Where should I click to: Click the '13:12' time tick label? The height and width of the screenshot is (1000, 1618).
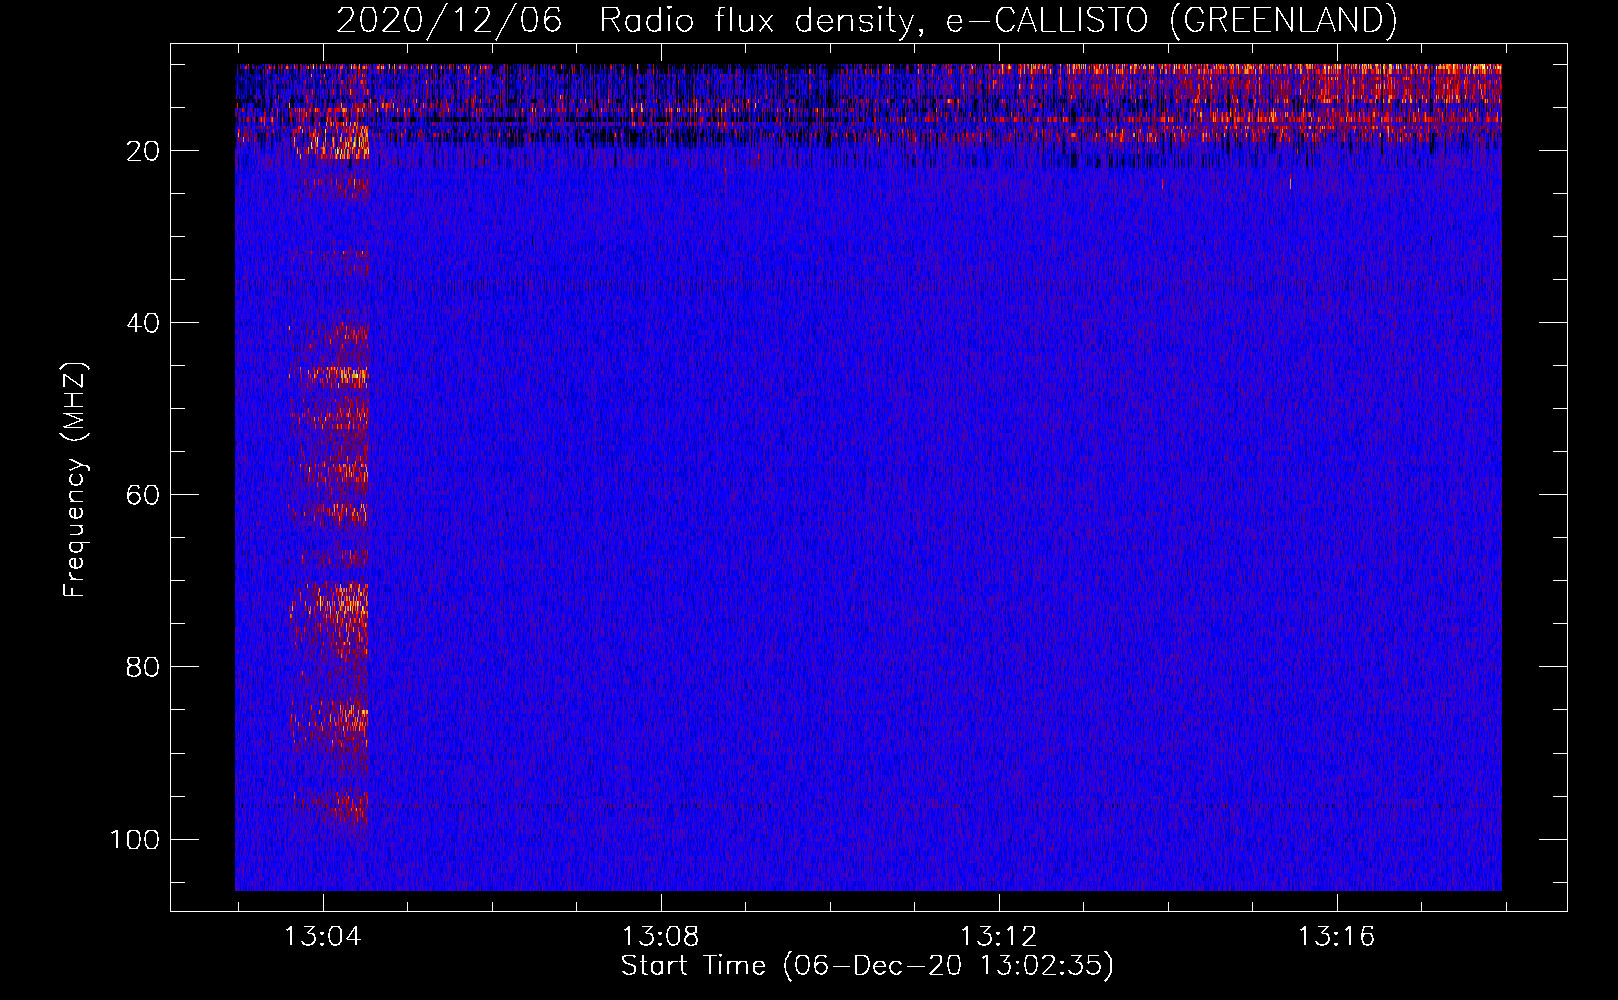pos(998,937)
